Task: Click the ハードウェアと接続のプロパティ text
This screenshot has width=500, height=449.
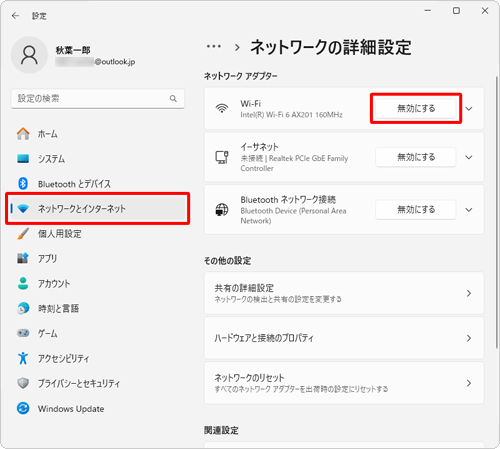Action: coord(264,338)
